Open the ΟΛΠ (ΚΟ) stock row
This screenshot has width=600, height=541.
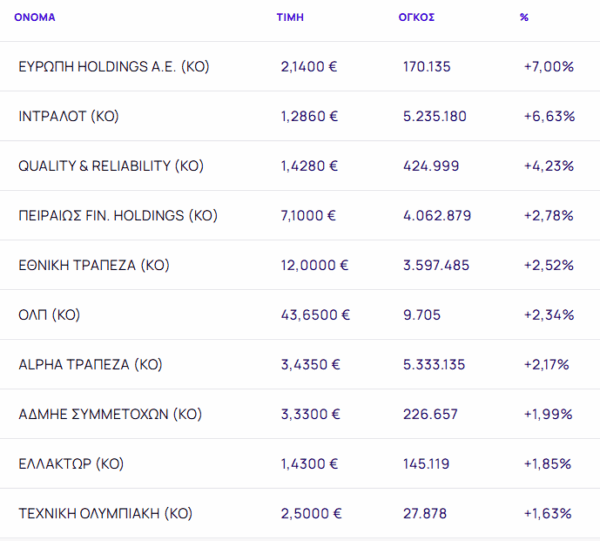[x=49, y=315]
